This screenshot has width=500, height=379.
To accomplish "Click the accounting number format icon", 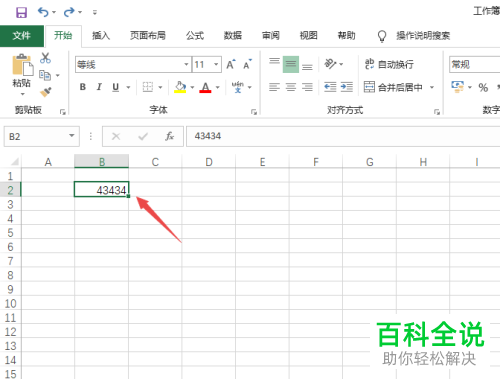I will coord(457,87).
